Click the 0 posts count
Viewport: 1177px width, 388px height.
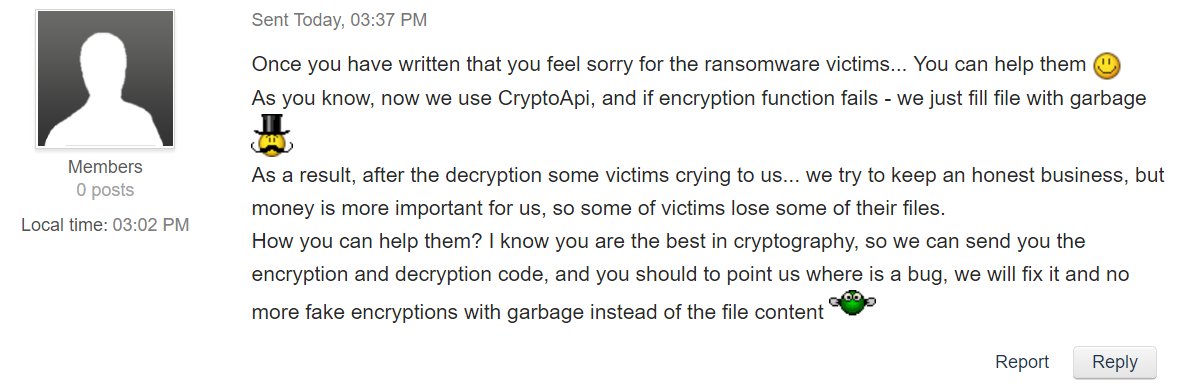click(105, 190)
